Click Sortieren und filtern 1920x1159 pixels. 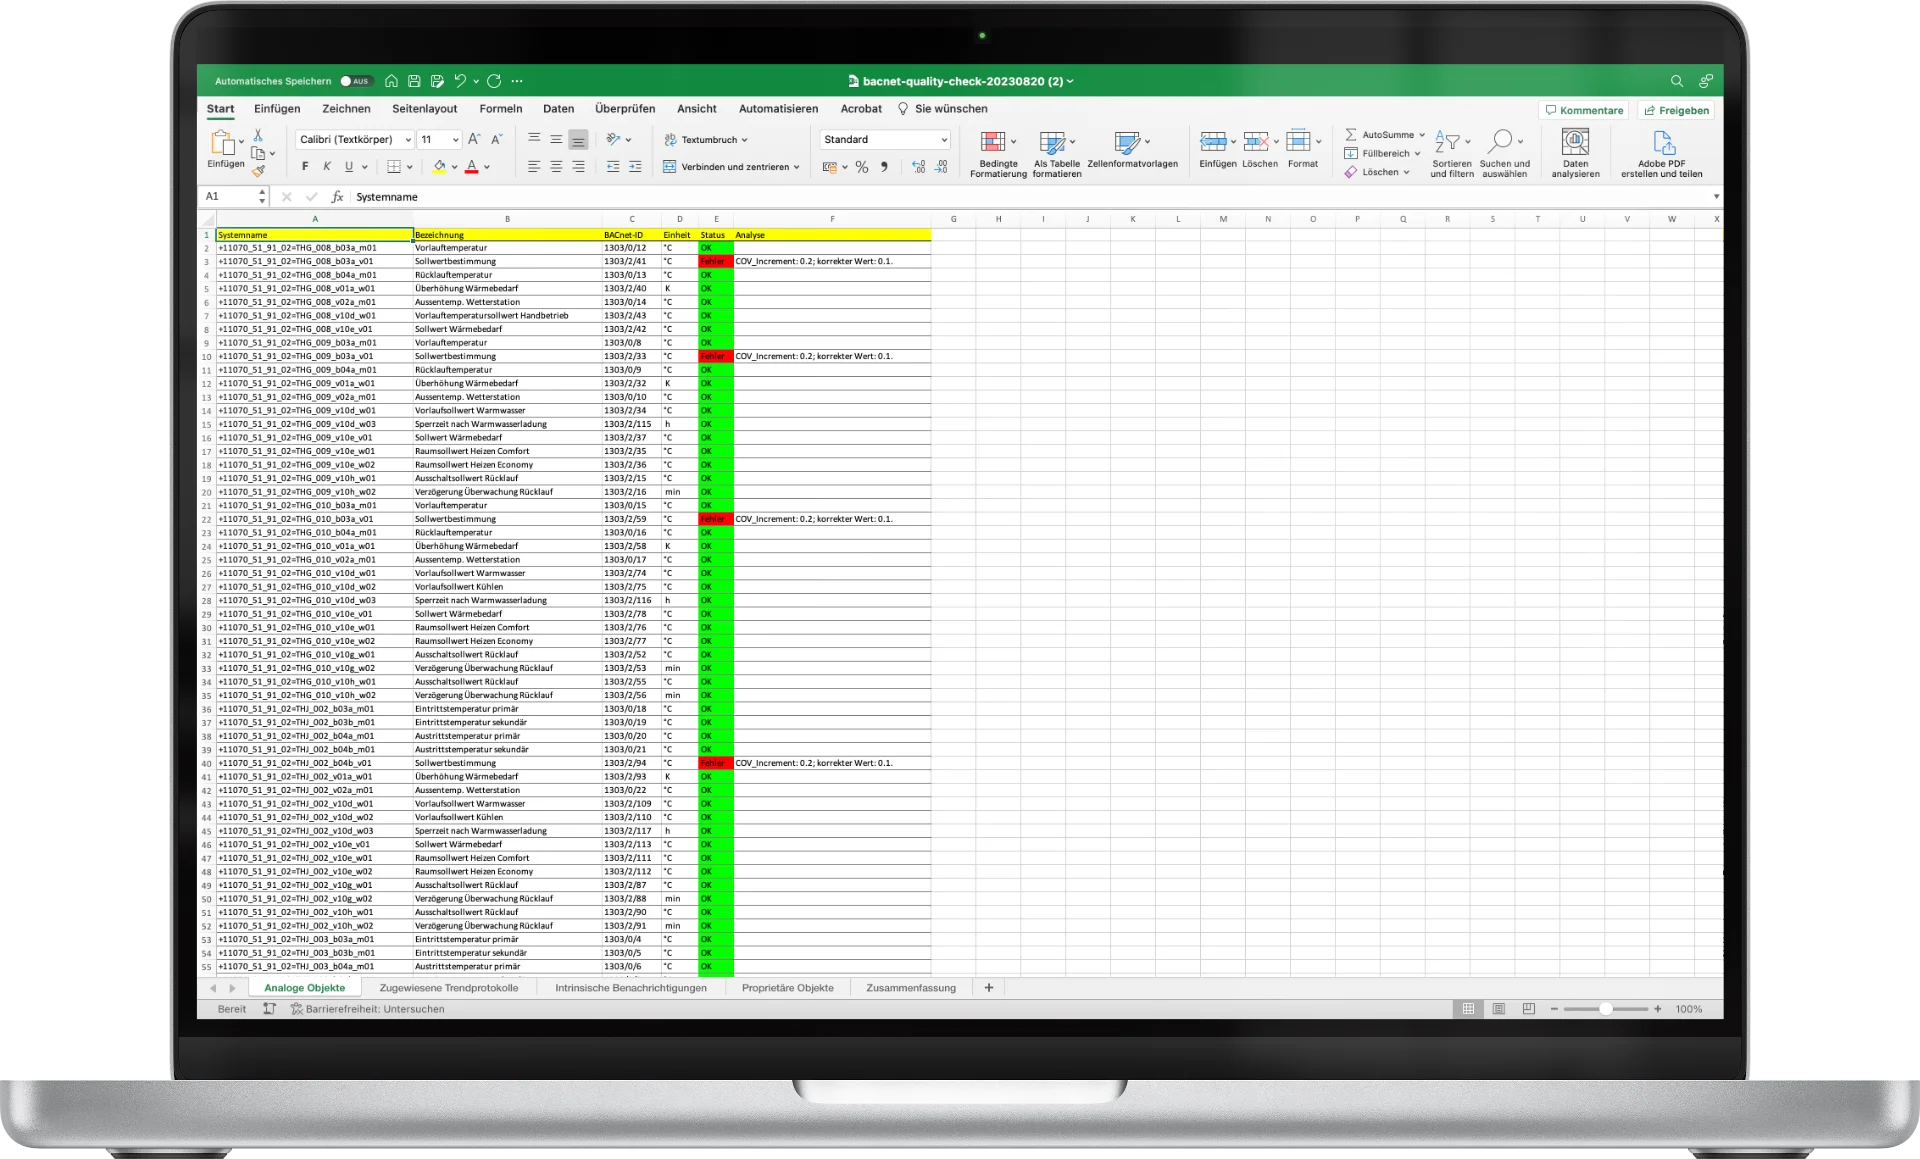click(x=1452, y=154)
